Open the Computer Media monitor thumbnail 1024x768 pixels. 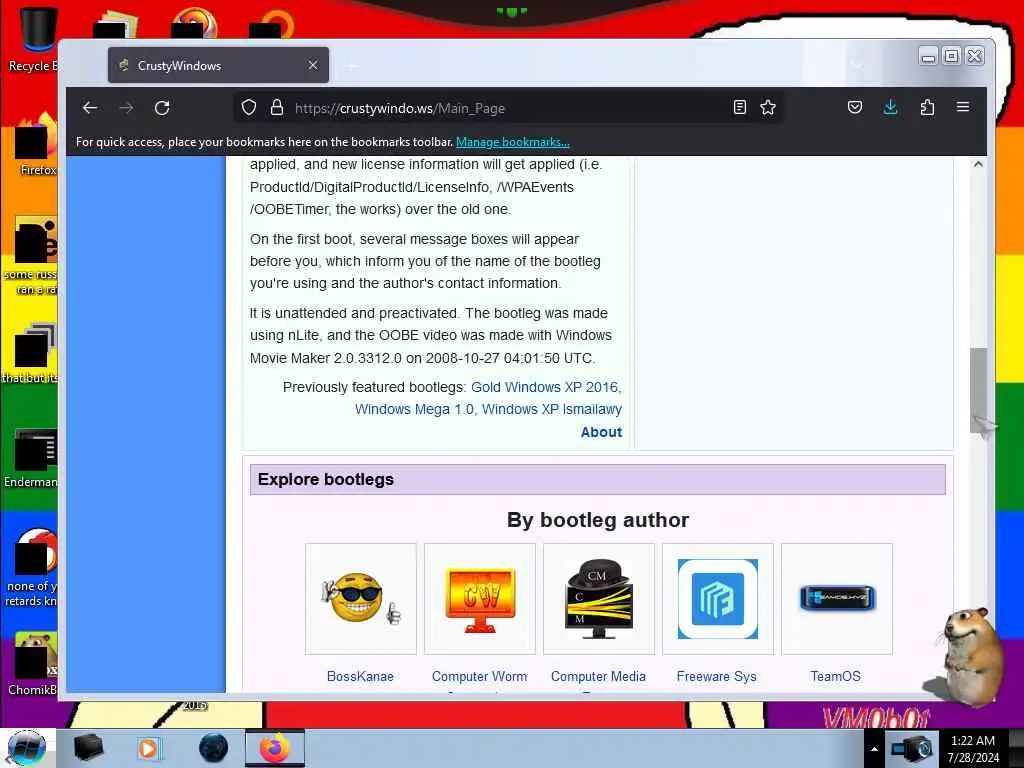coord(599,599)
